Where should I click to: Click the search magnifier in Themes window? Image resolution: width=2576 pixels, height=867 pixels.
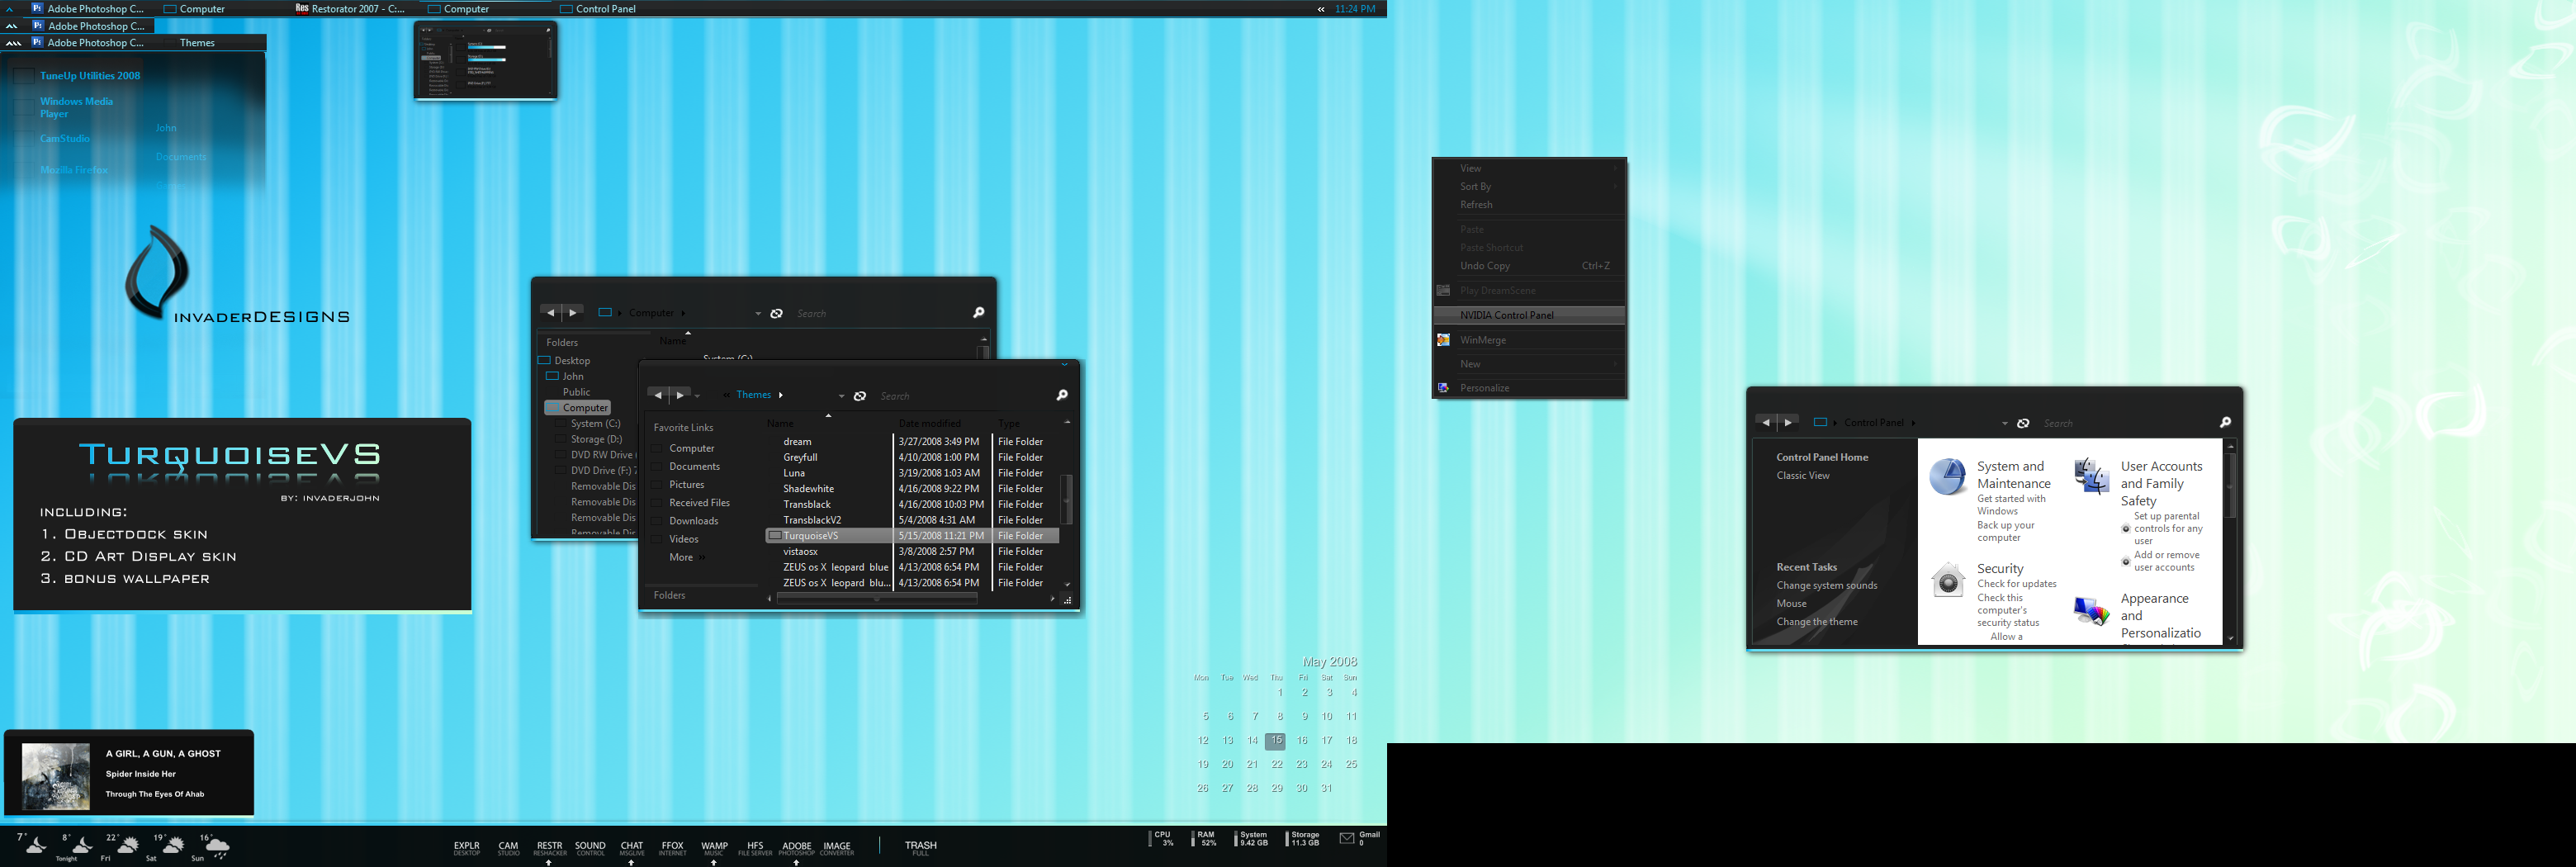[x=1061, y=395]
